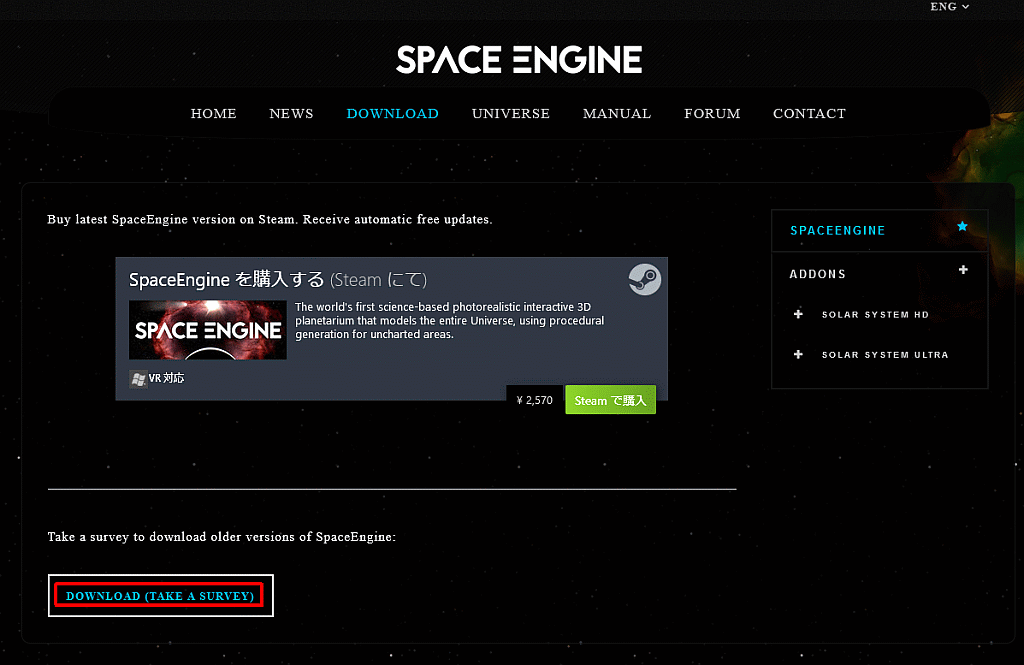This screenshot has height=665, width=1024.
Task: Click 'Buy latest SpaceEngine version on Steam' text
Action: (x=270, y=219)
